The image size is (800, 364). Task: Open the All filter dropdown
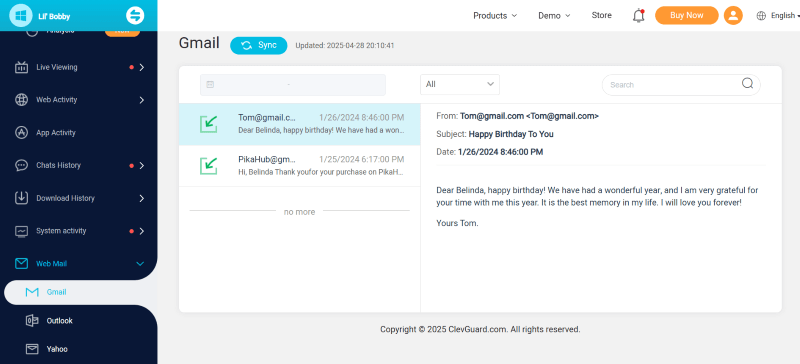(460, 84)
